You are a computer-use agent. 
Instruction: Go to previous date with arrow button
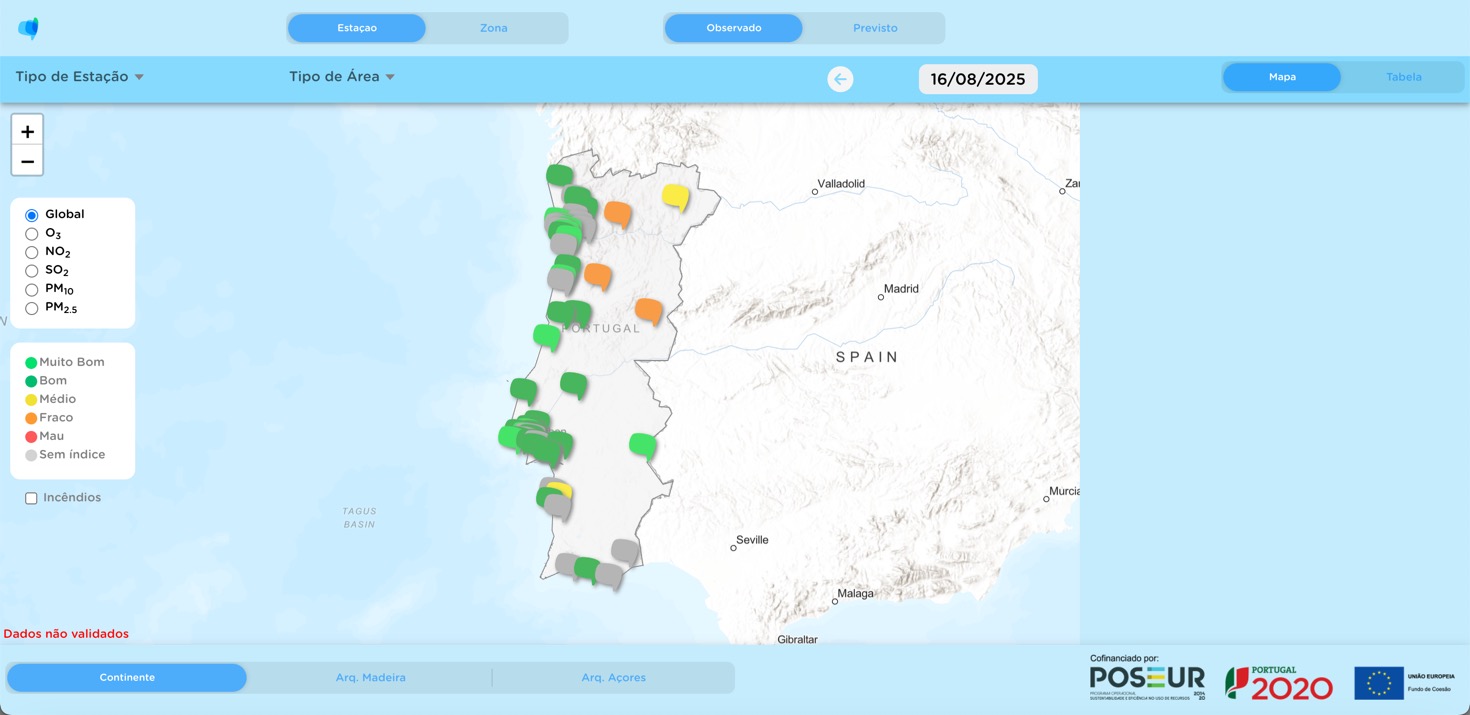[x=840, y=79]
